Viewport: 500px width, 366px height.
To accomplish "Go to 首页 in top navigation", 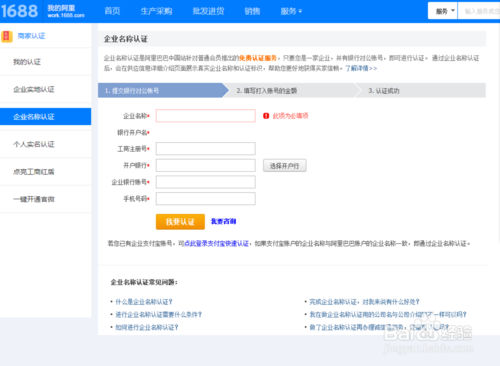I will click(112, 11).
